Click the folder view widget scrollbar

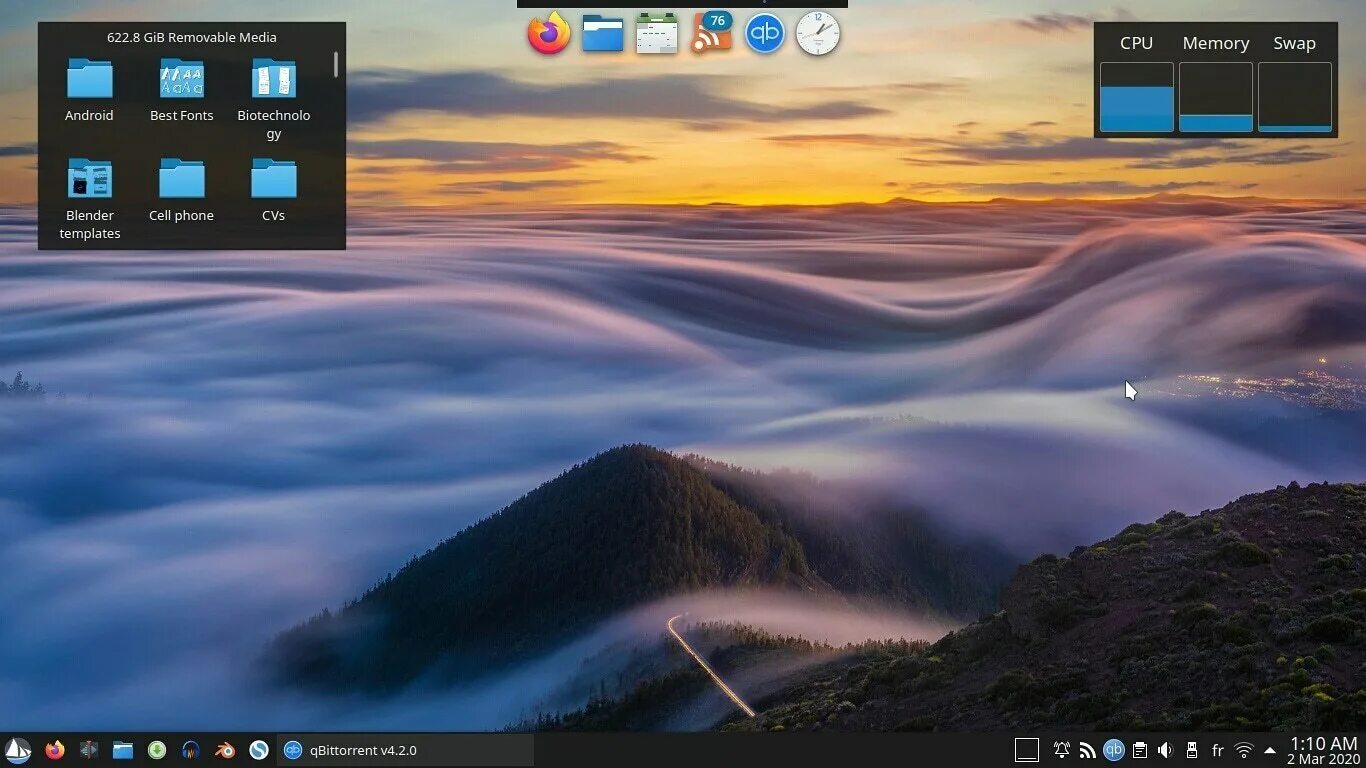pyautogui.click(x=336, y=64)
